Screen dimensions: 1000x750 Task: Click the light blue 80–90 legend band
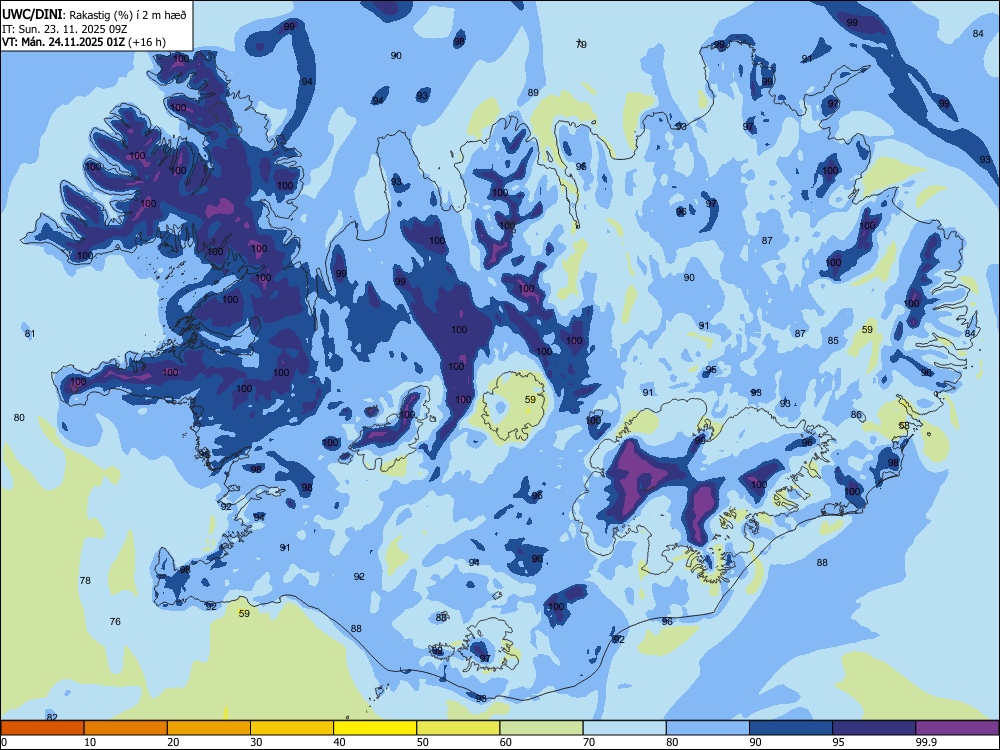click(x=708, y=728)
